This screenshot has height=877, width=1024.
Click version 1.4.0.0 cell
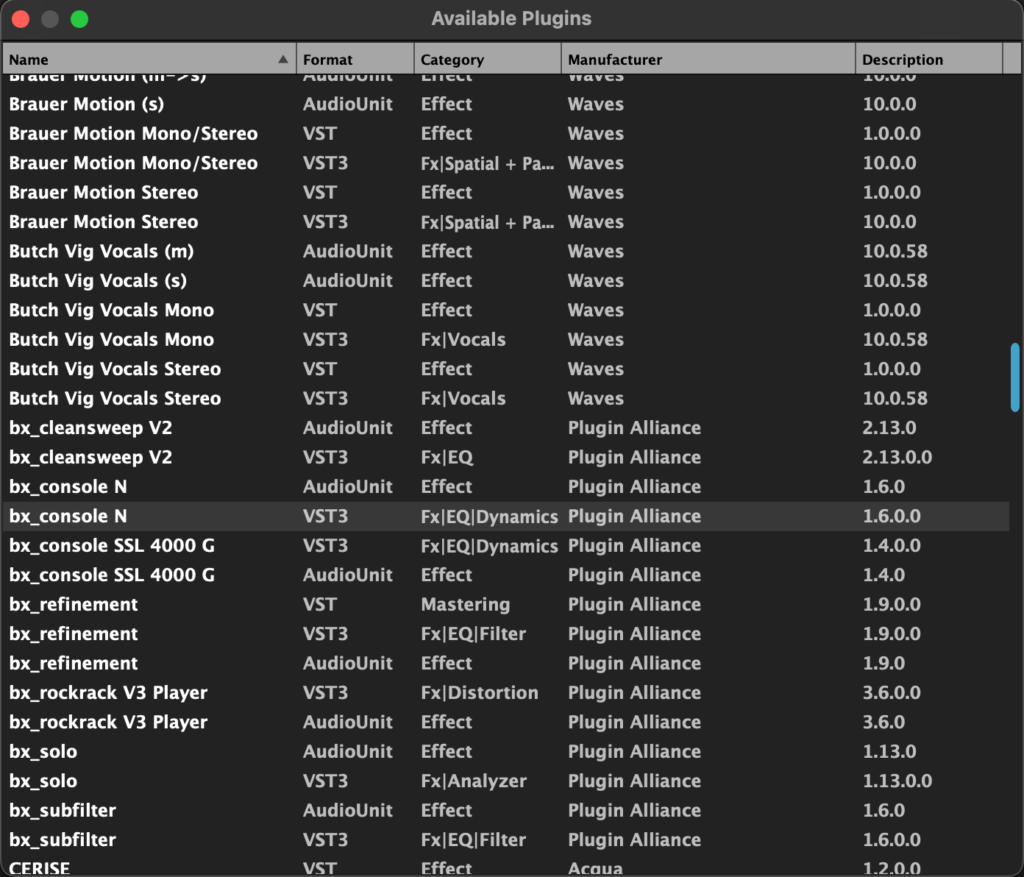pyautogui.click(x=891, y=545)
